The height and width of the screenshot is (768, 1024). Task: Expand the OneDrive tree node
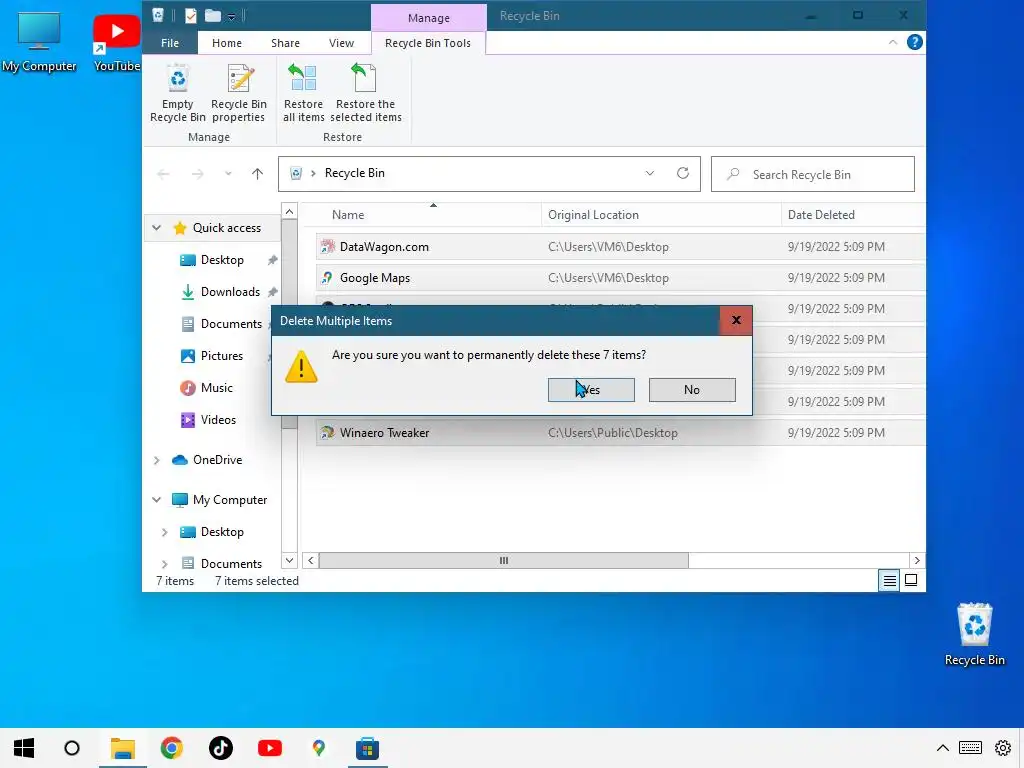(x=157, y=460)
